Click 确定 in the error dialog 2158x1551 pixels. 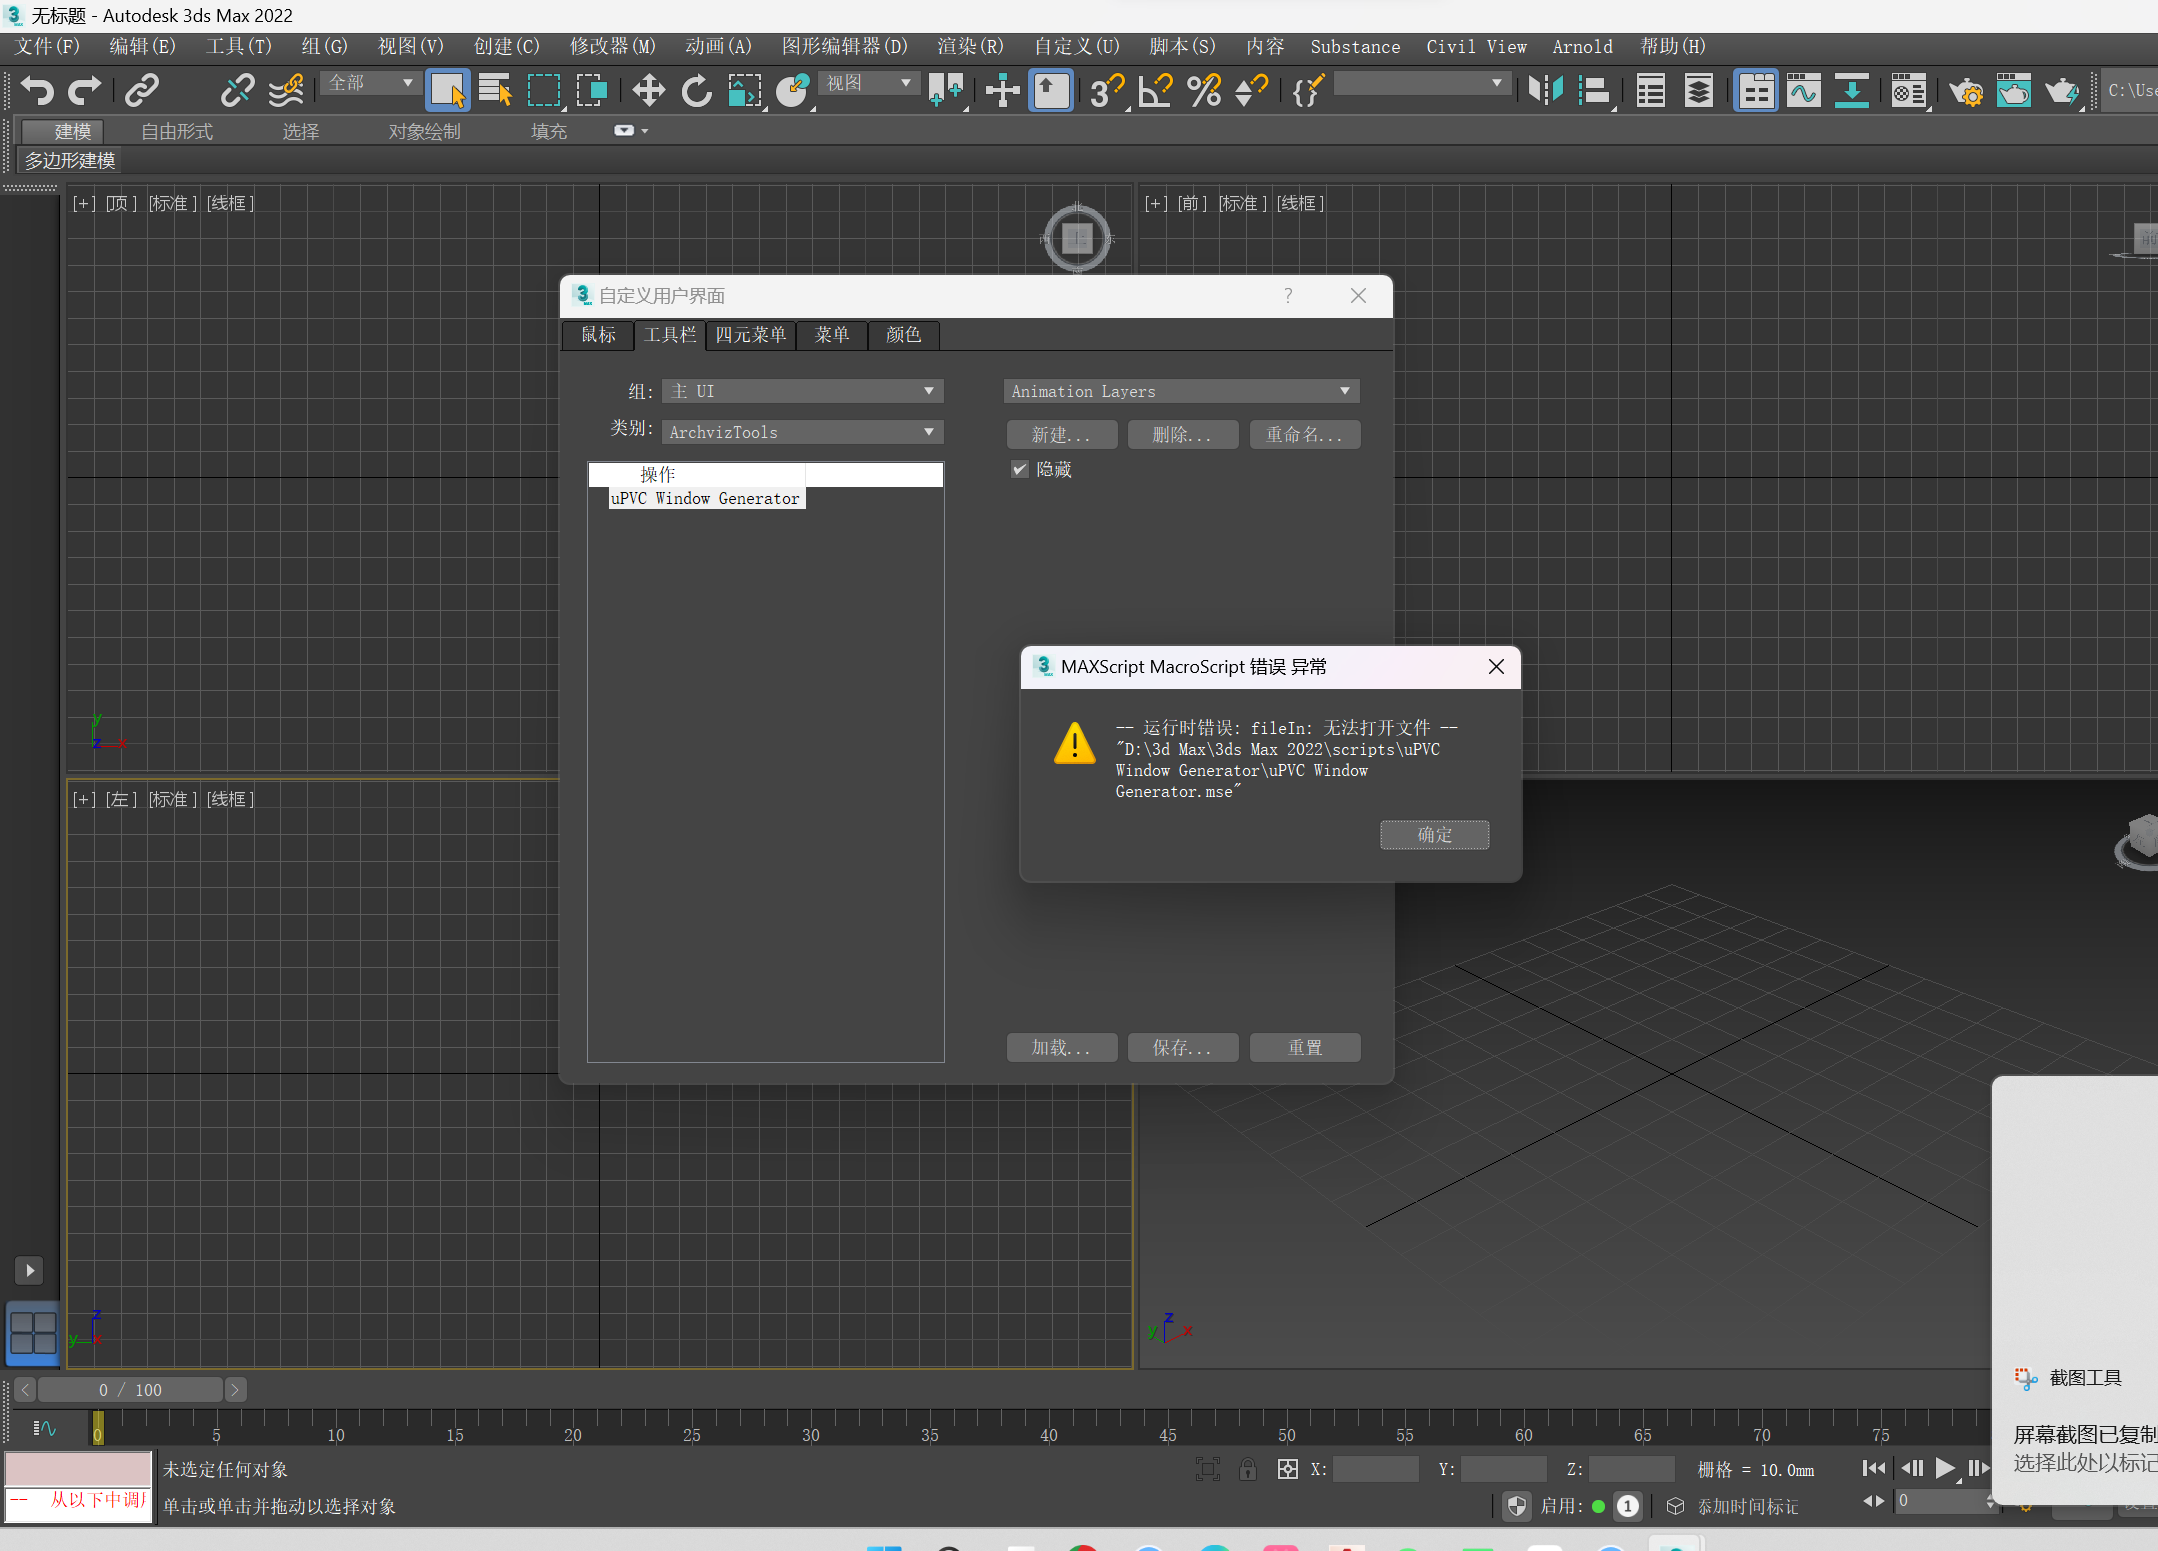click(x=1434, y=835)
